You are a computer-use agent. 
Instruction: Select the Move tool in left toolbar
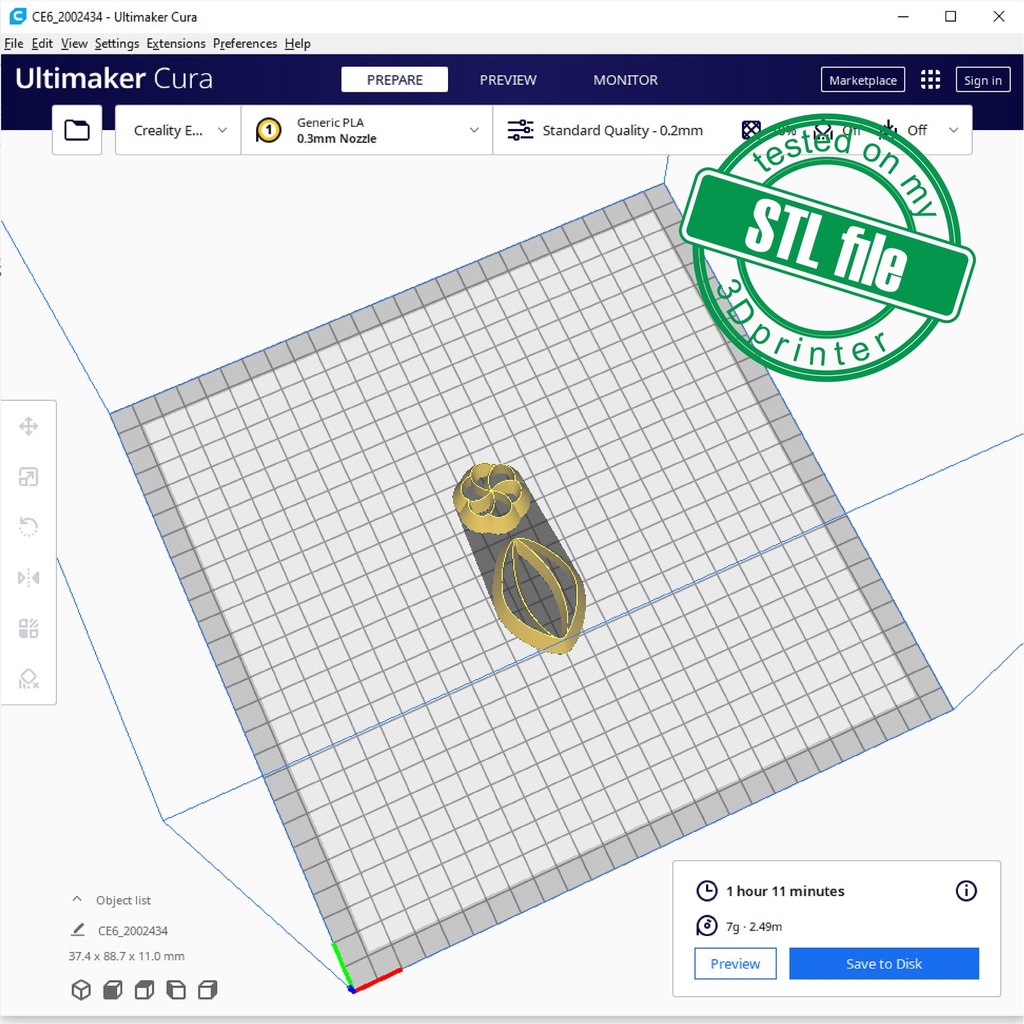(x=28, y=427)
